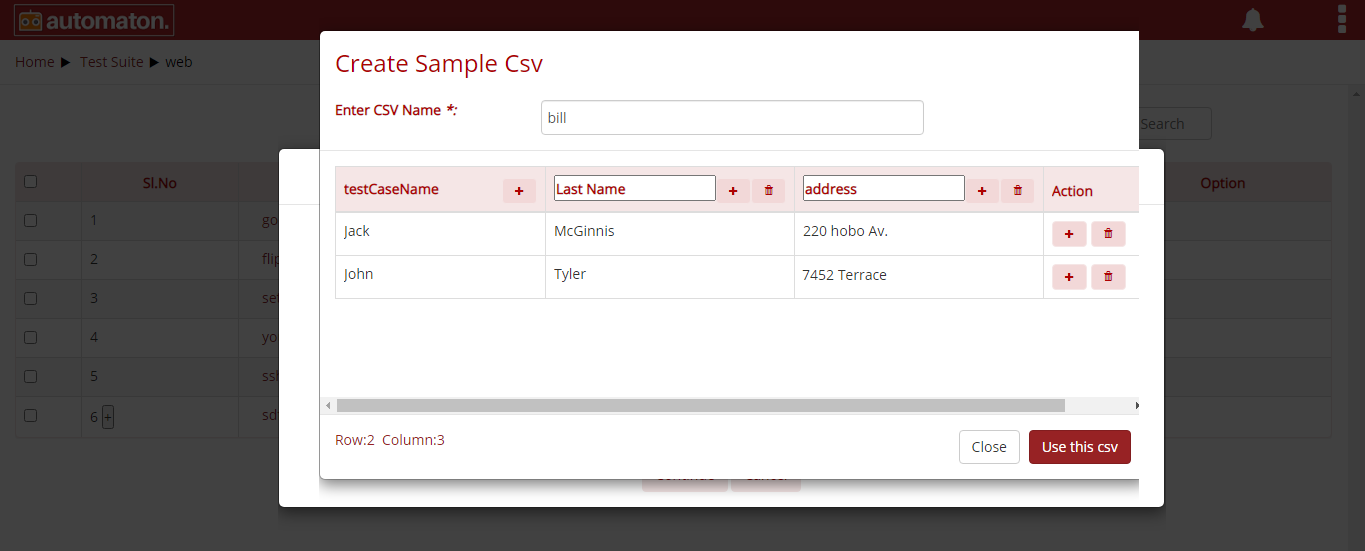The width and height of the screenshot is (1365, 551).
Task: Click the testCaseName column header text
Action: pyautogui.click(x=391, y=189)
